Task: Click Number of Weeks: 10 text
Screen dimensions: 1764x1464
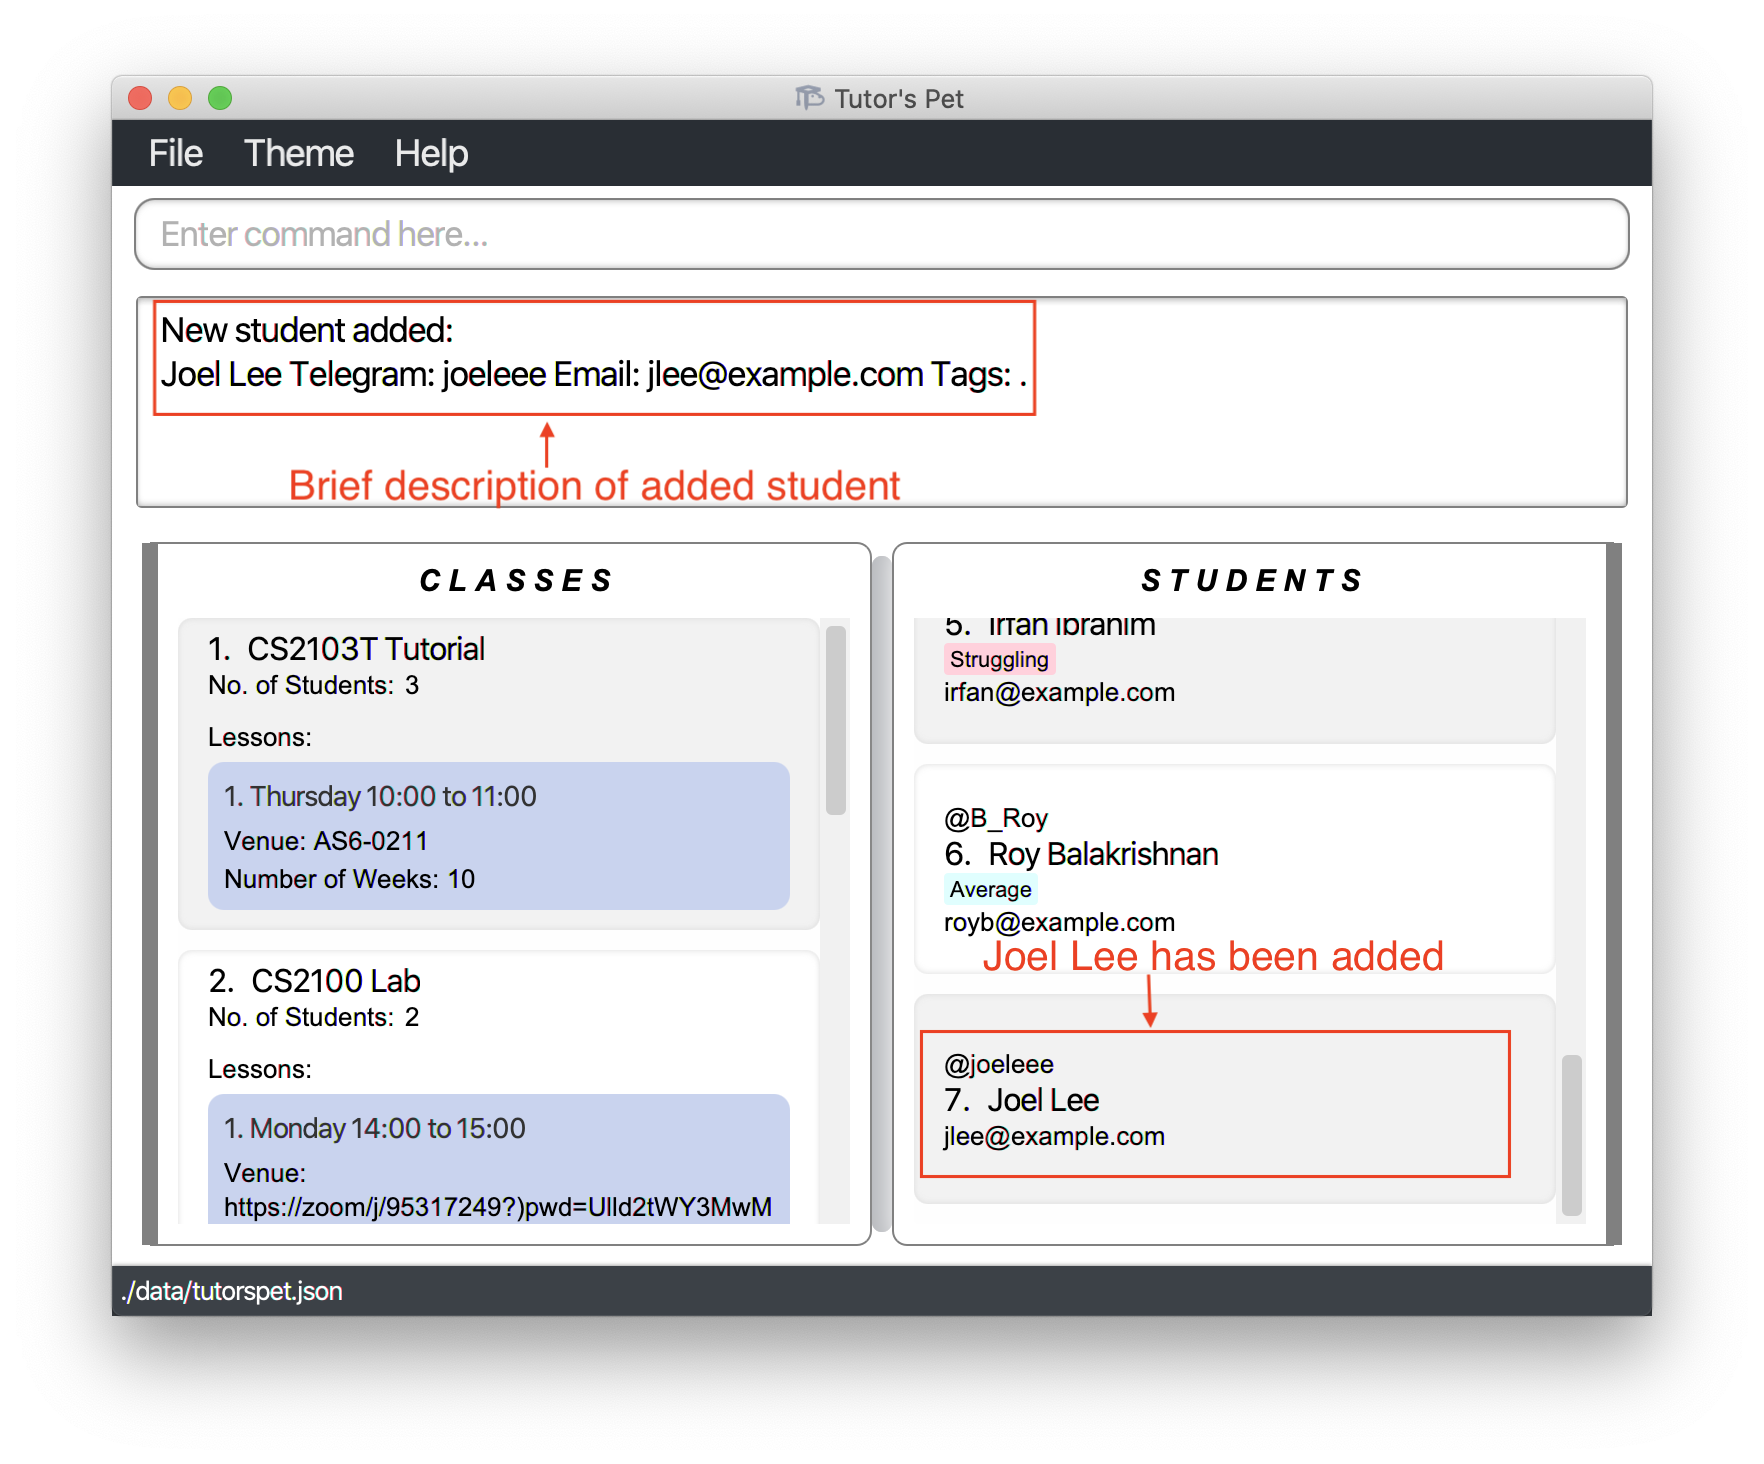Action: pyautogui.click(x=350, y=879)
